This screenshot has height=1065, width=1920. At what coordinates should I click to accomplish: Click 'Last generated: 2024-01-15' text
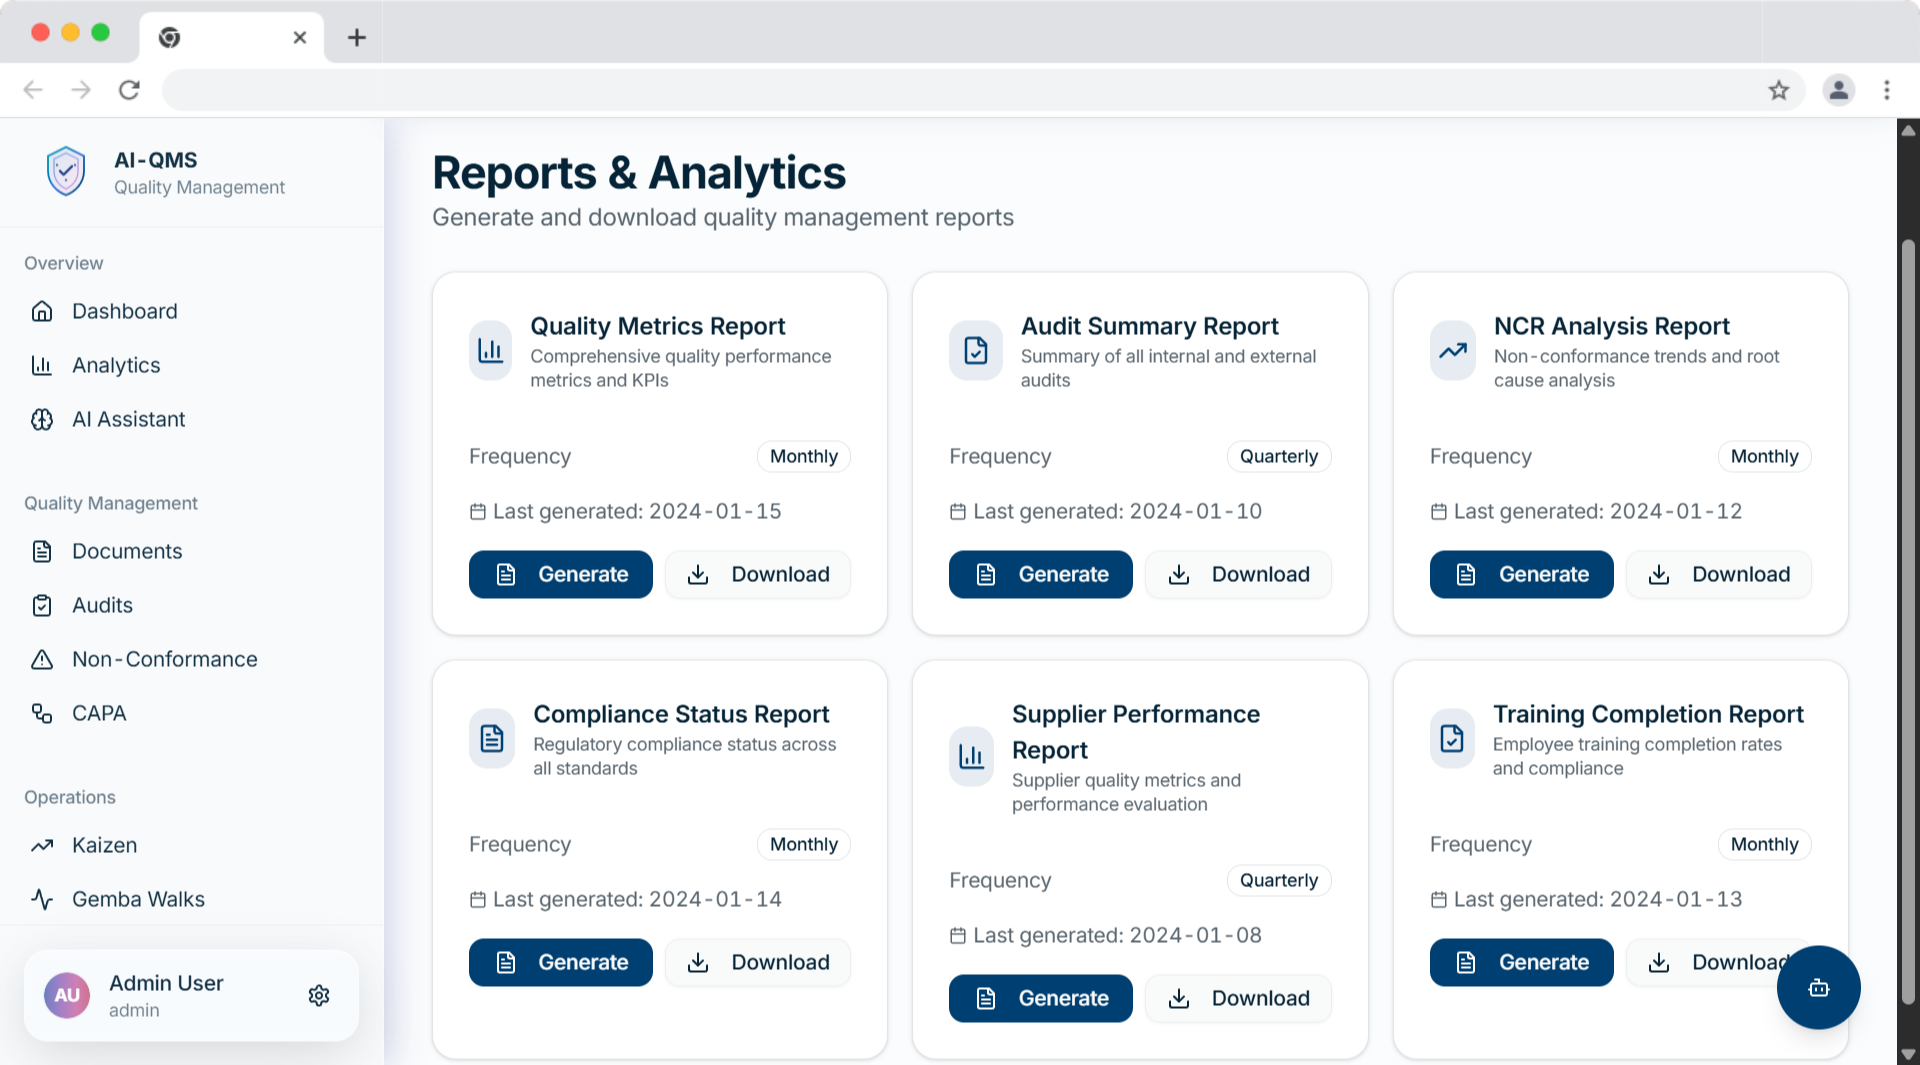(637, 511)
